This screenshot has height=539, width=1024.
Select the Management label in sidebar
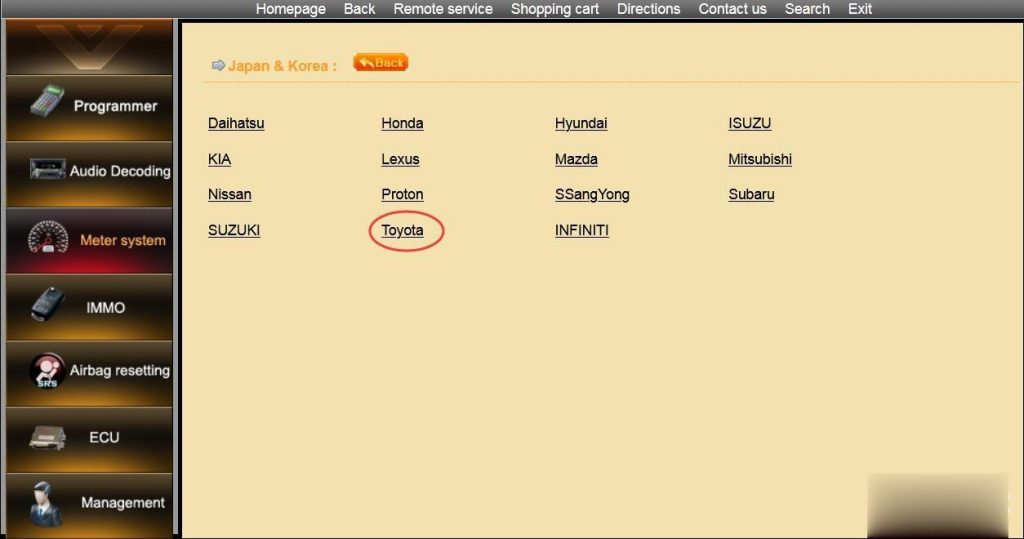point(123,503)
